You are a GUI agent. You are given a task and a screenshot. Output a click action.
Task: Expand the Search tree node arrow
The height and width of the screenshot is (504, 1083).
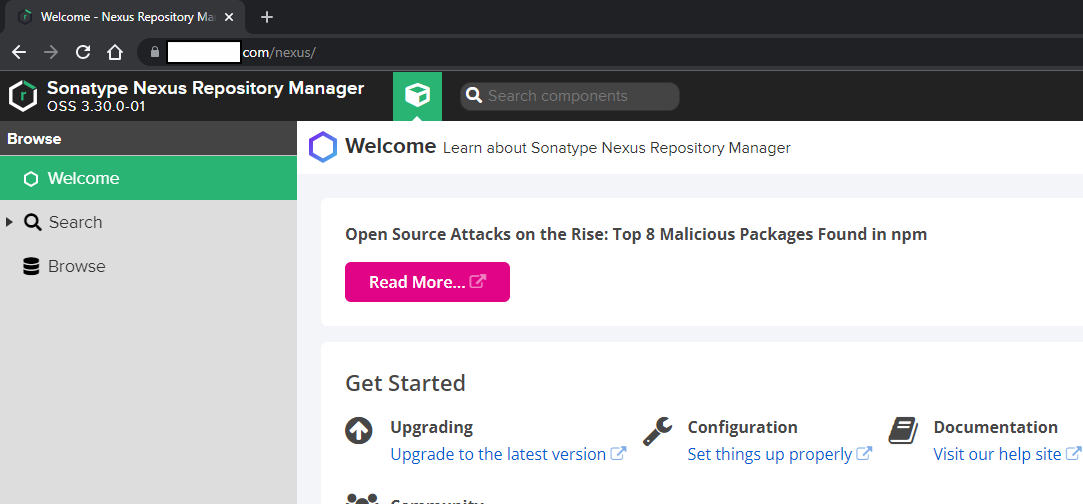pyautogui.click(x=9, y=222)
